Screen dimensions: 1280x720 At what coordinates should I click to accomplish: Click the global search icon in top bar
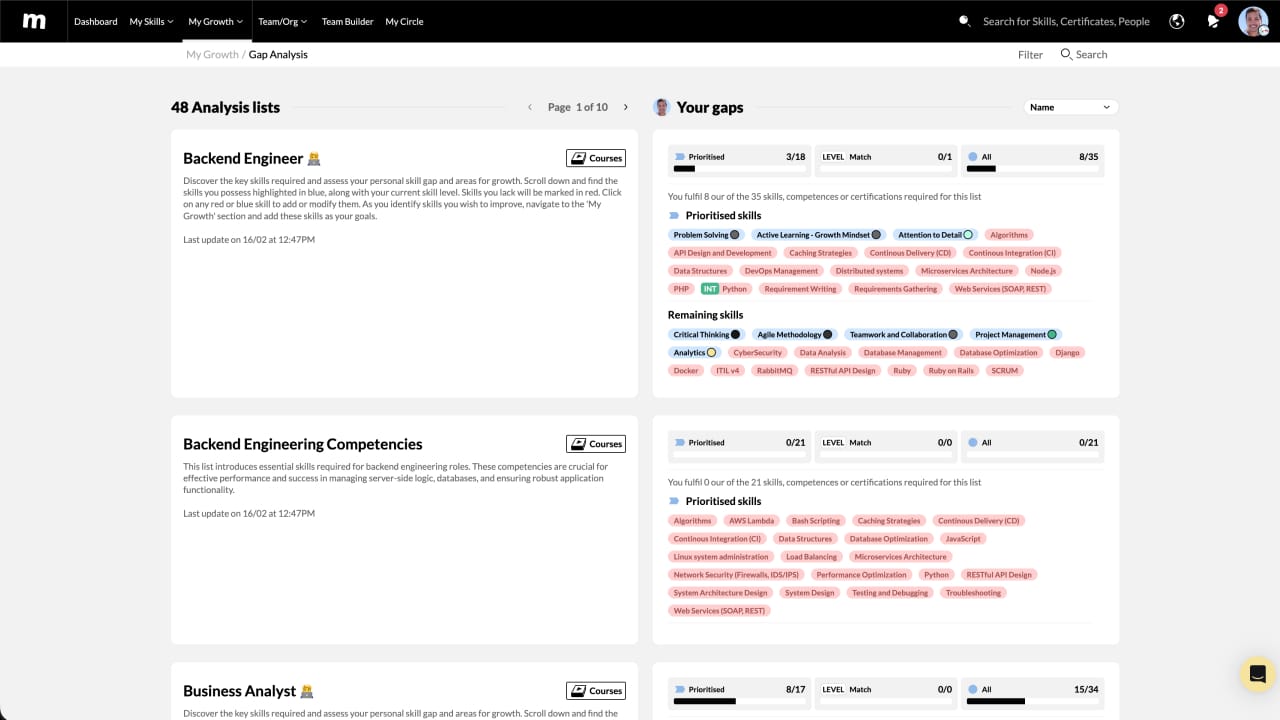click(964, 21)
